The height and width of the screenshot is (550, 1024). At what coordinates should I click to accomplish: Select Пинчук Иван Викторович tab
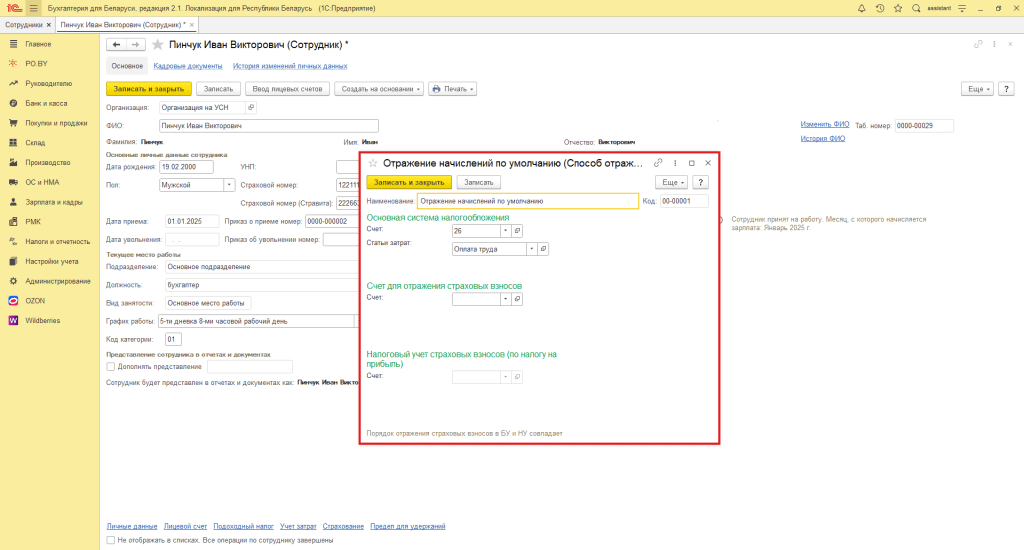click(123, 25)
